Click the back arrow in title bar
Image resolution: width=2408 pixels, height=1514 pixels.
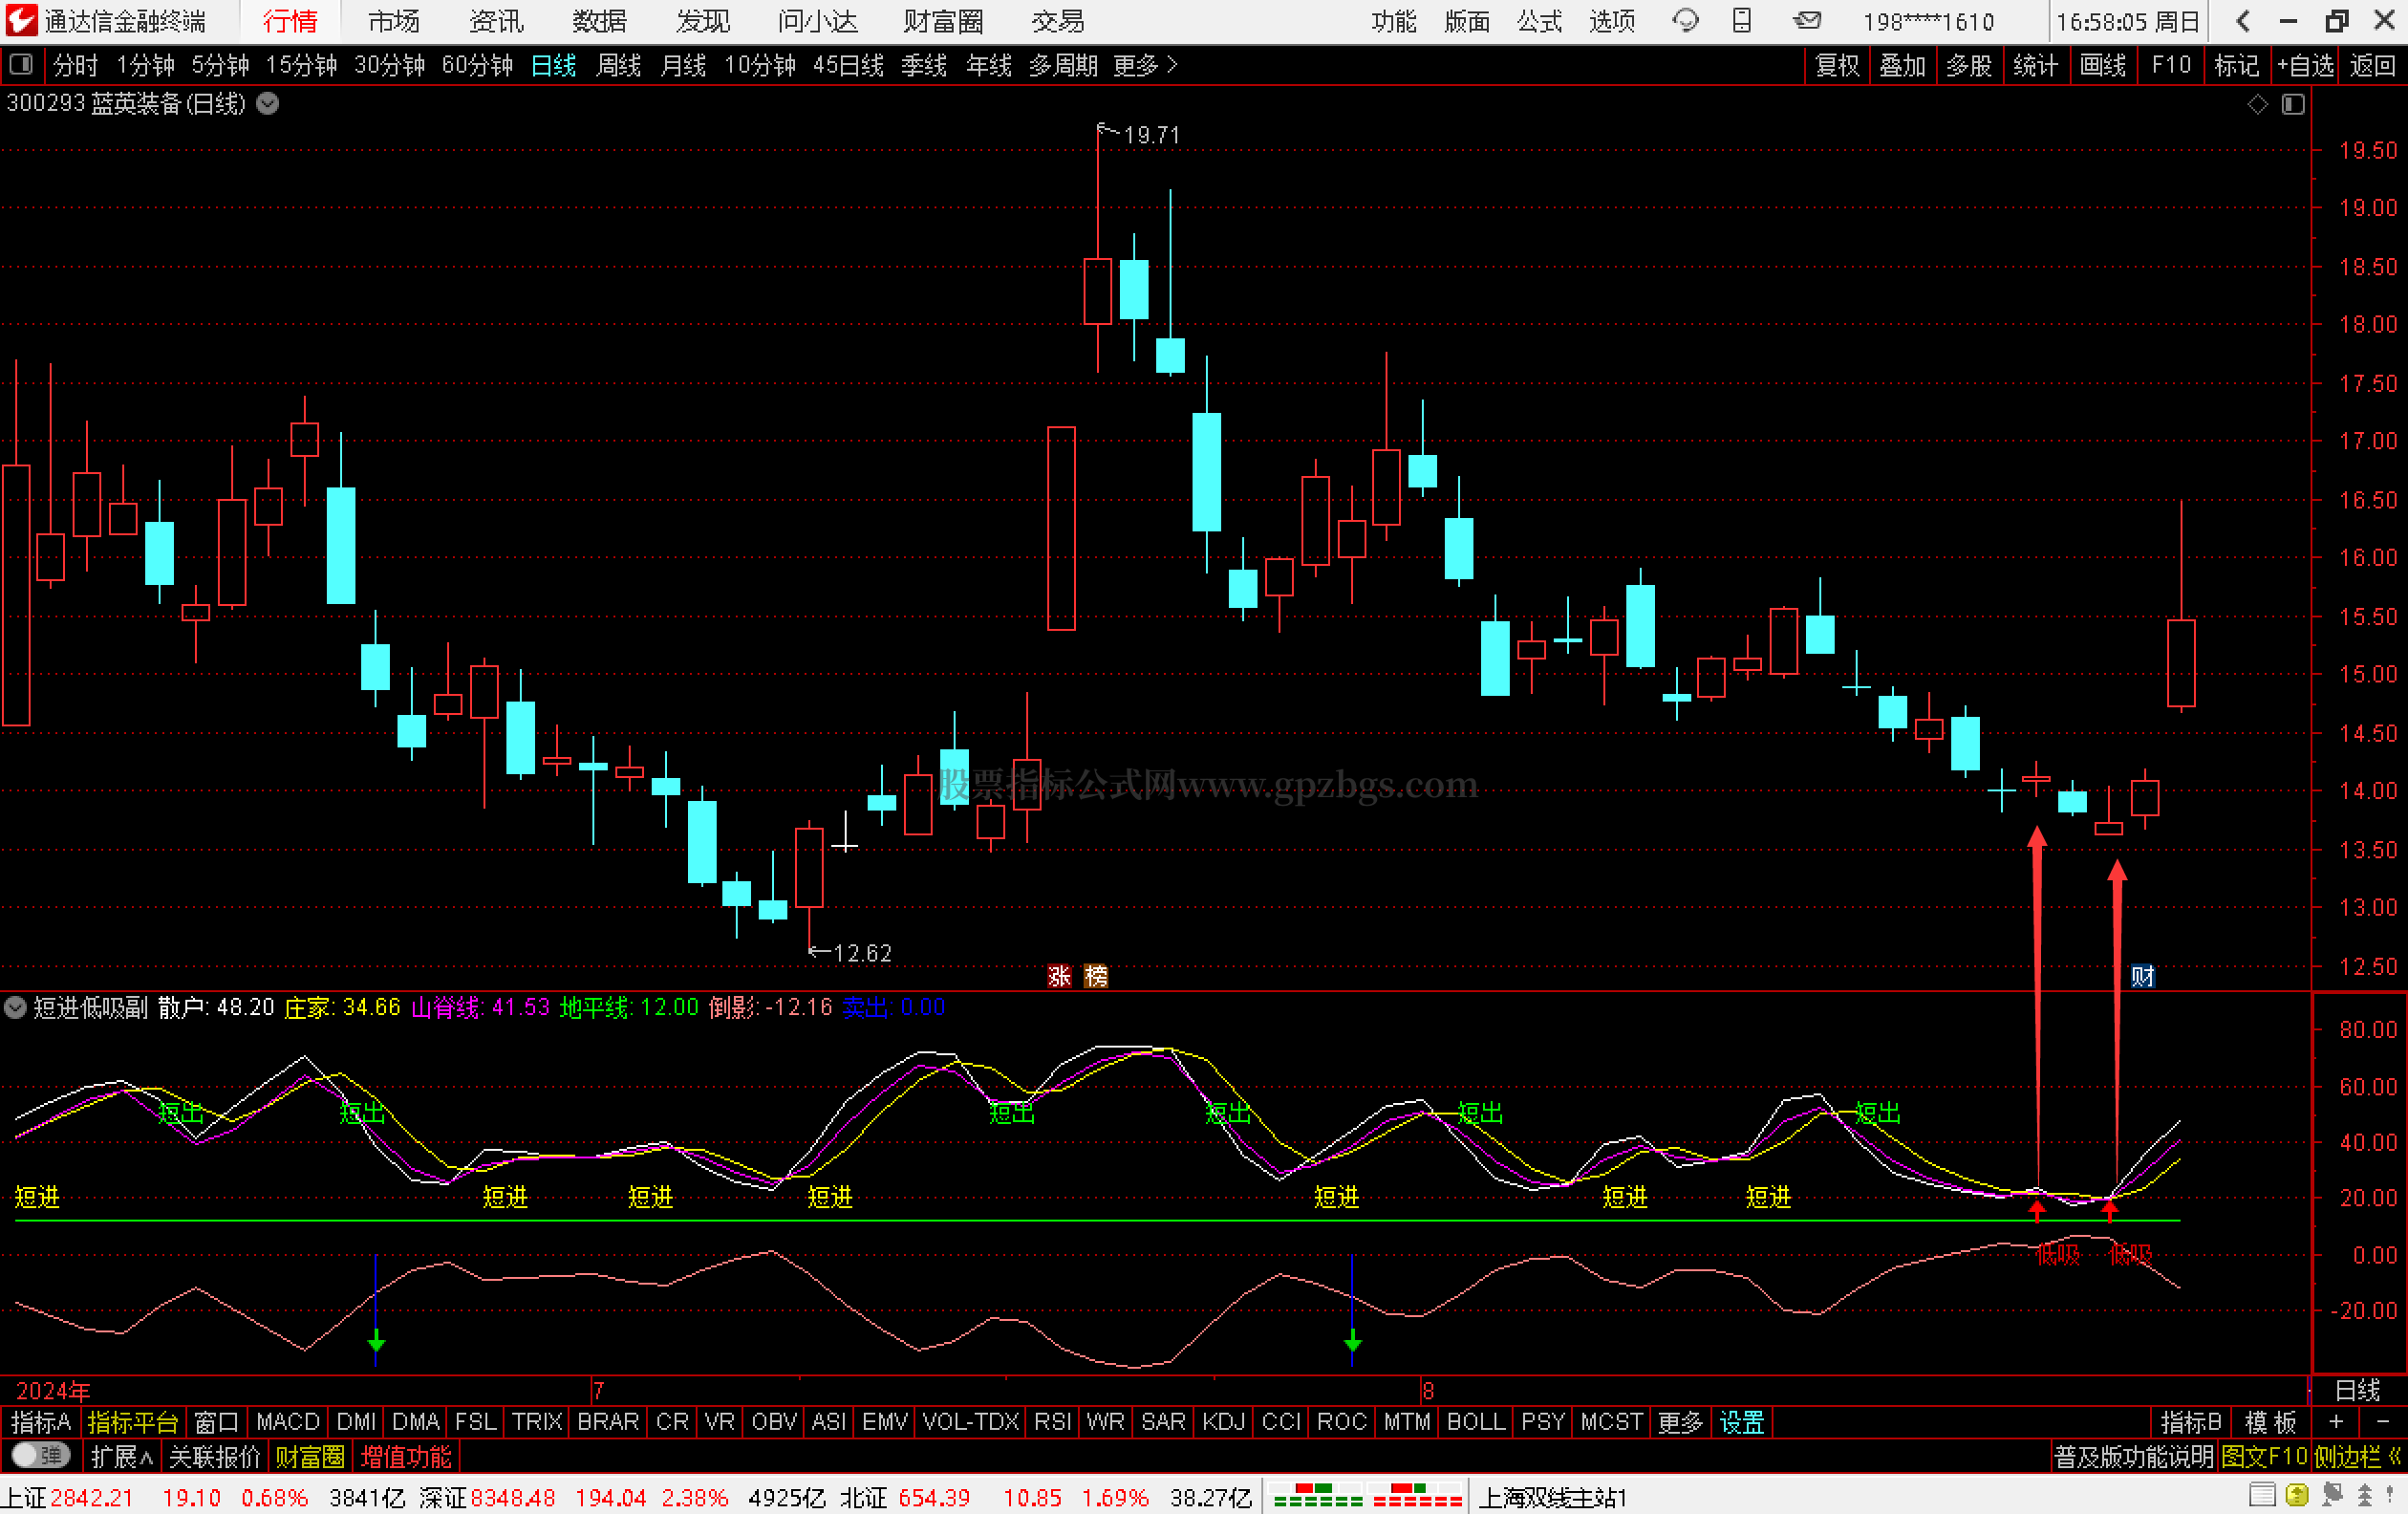click(2243, 21)
